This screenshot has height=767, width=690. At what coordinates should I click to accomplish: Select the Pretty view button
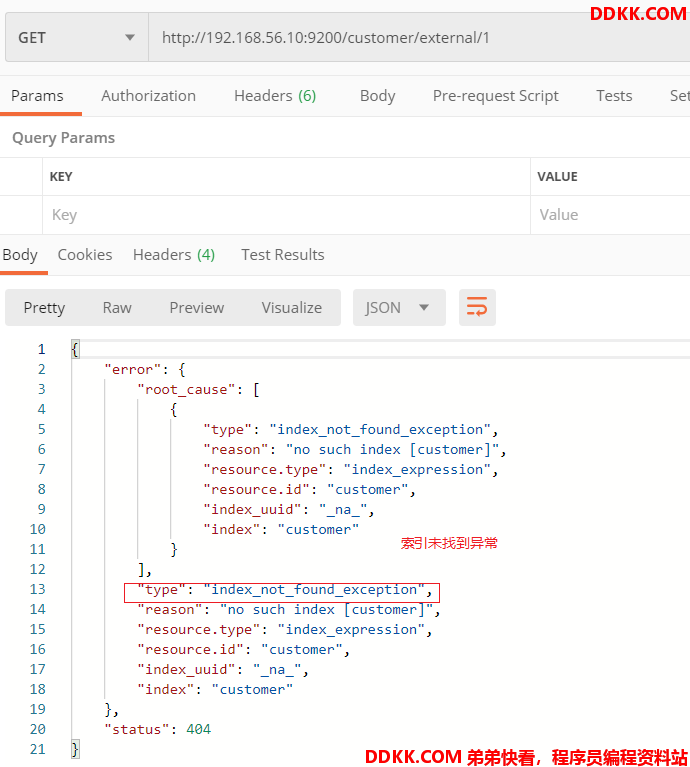click(45, 308)
